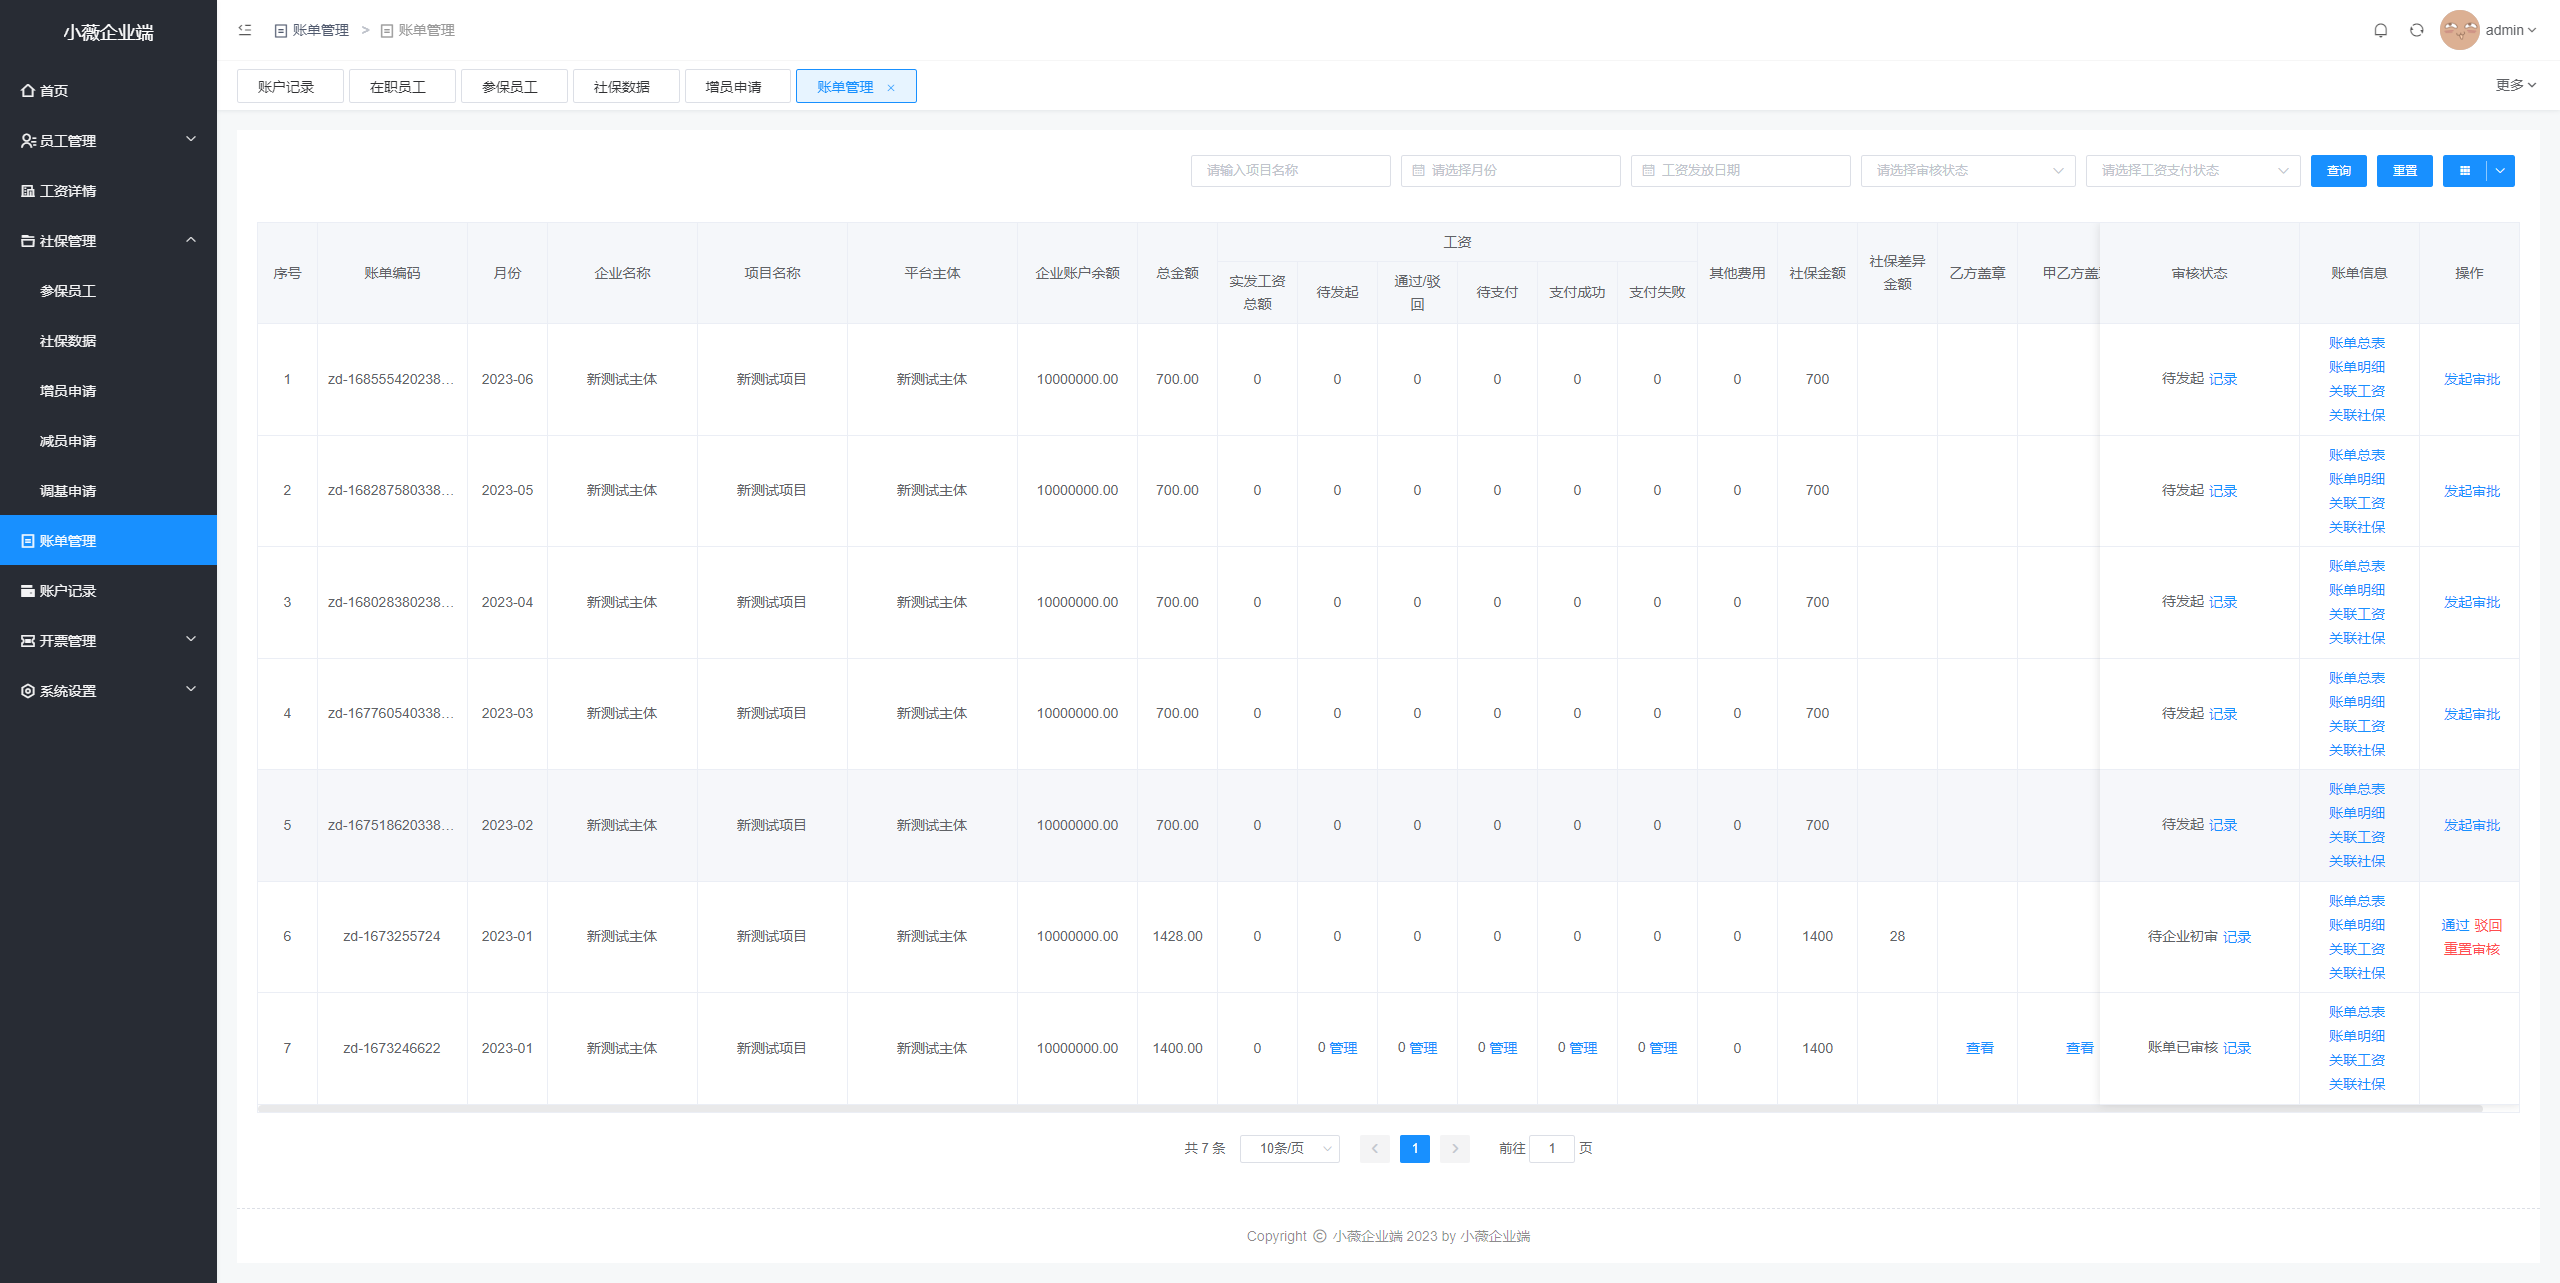2560x1283 pixels.
Task: Open the 更多 tabs dropdown
Action: (2515, 85)
